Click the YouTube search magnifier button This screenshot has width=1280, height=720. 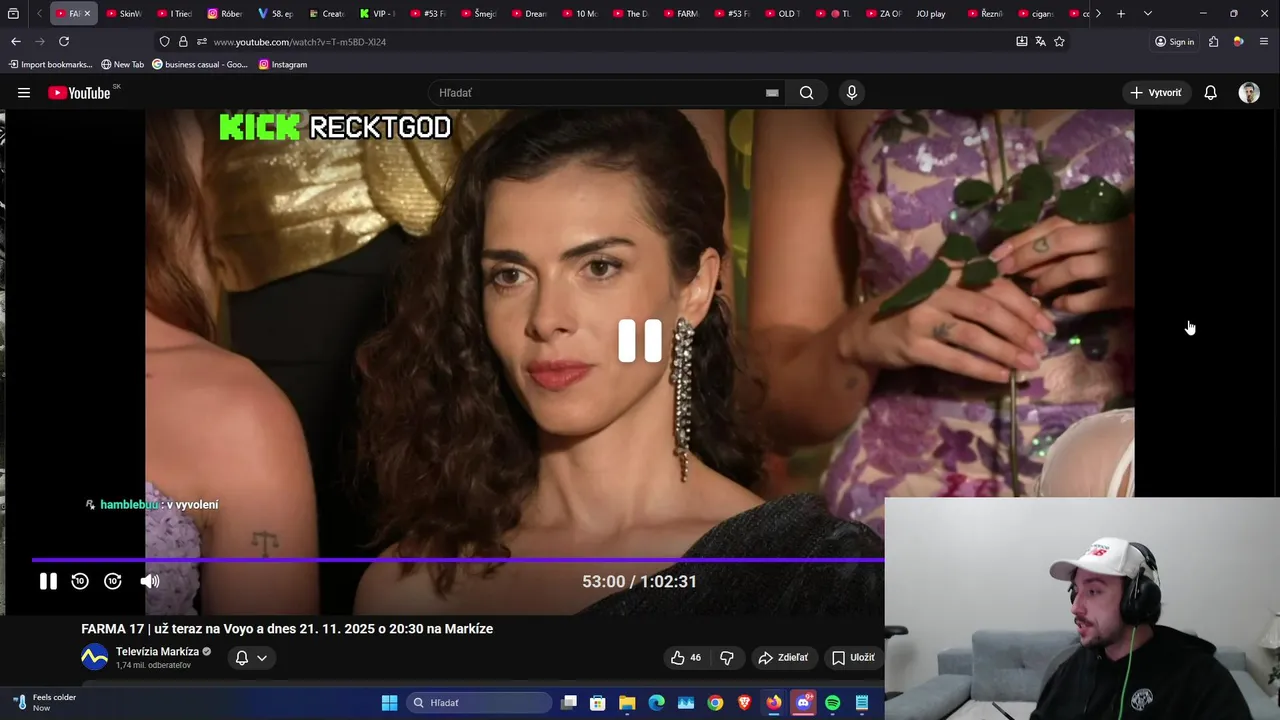tap(806, 93)
